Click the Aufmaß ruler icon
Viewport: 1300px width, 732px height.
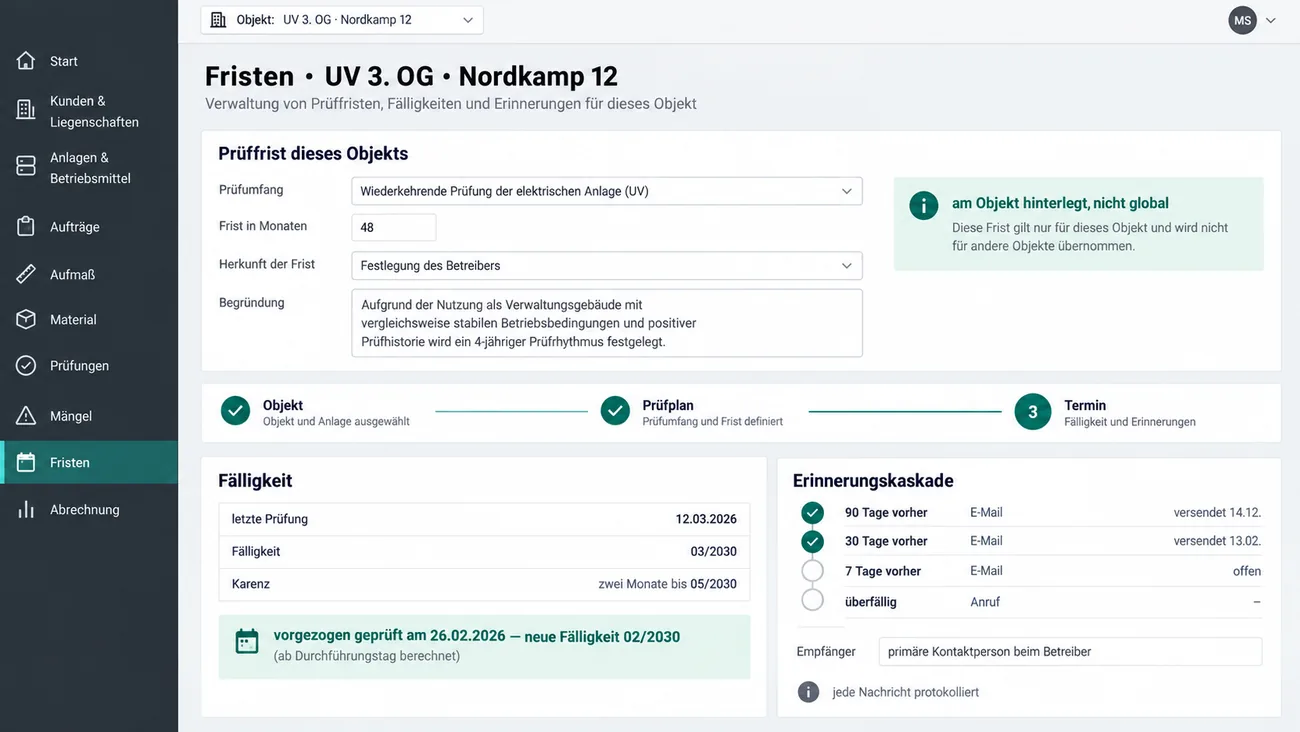tap(26, 274)
